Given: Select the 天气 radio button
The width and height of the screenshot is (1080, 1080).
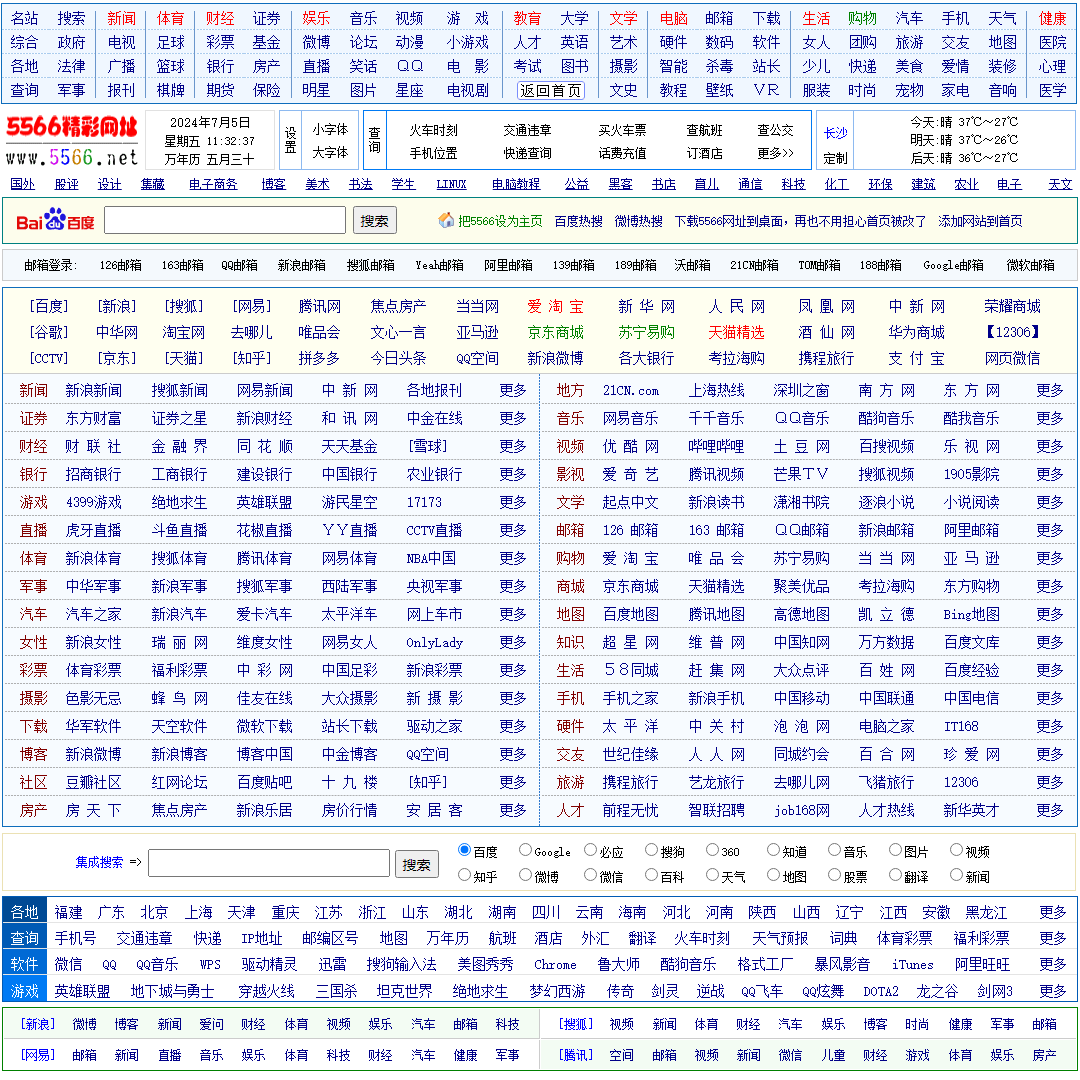Looking at the screenshot, I should pyautogui.click(x=712, y=875).
